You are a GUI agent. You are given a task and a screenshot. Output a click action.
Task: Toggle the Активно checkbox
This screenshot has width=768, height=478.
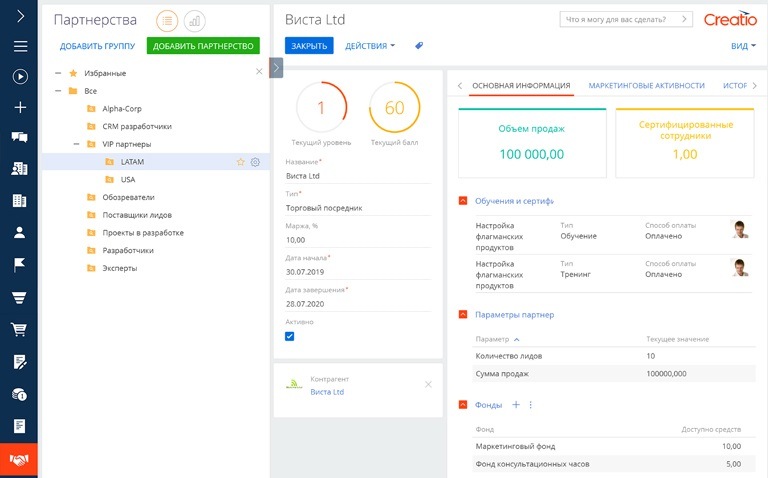[289, 336]
